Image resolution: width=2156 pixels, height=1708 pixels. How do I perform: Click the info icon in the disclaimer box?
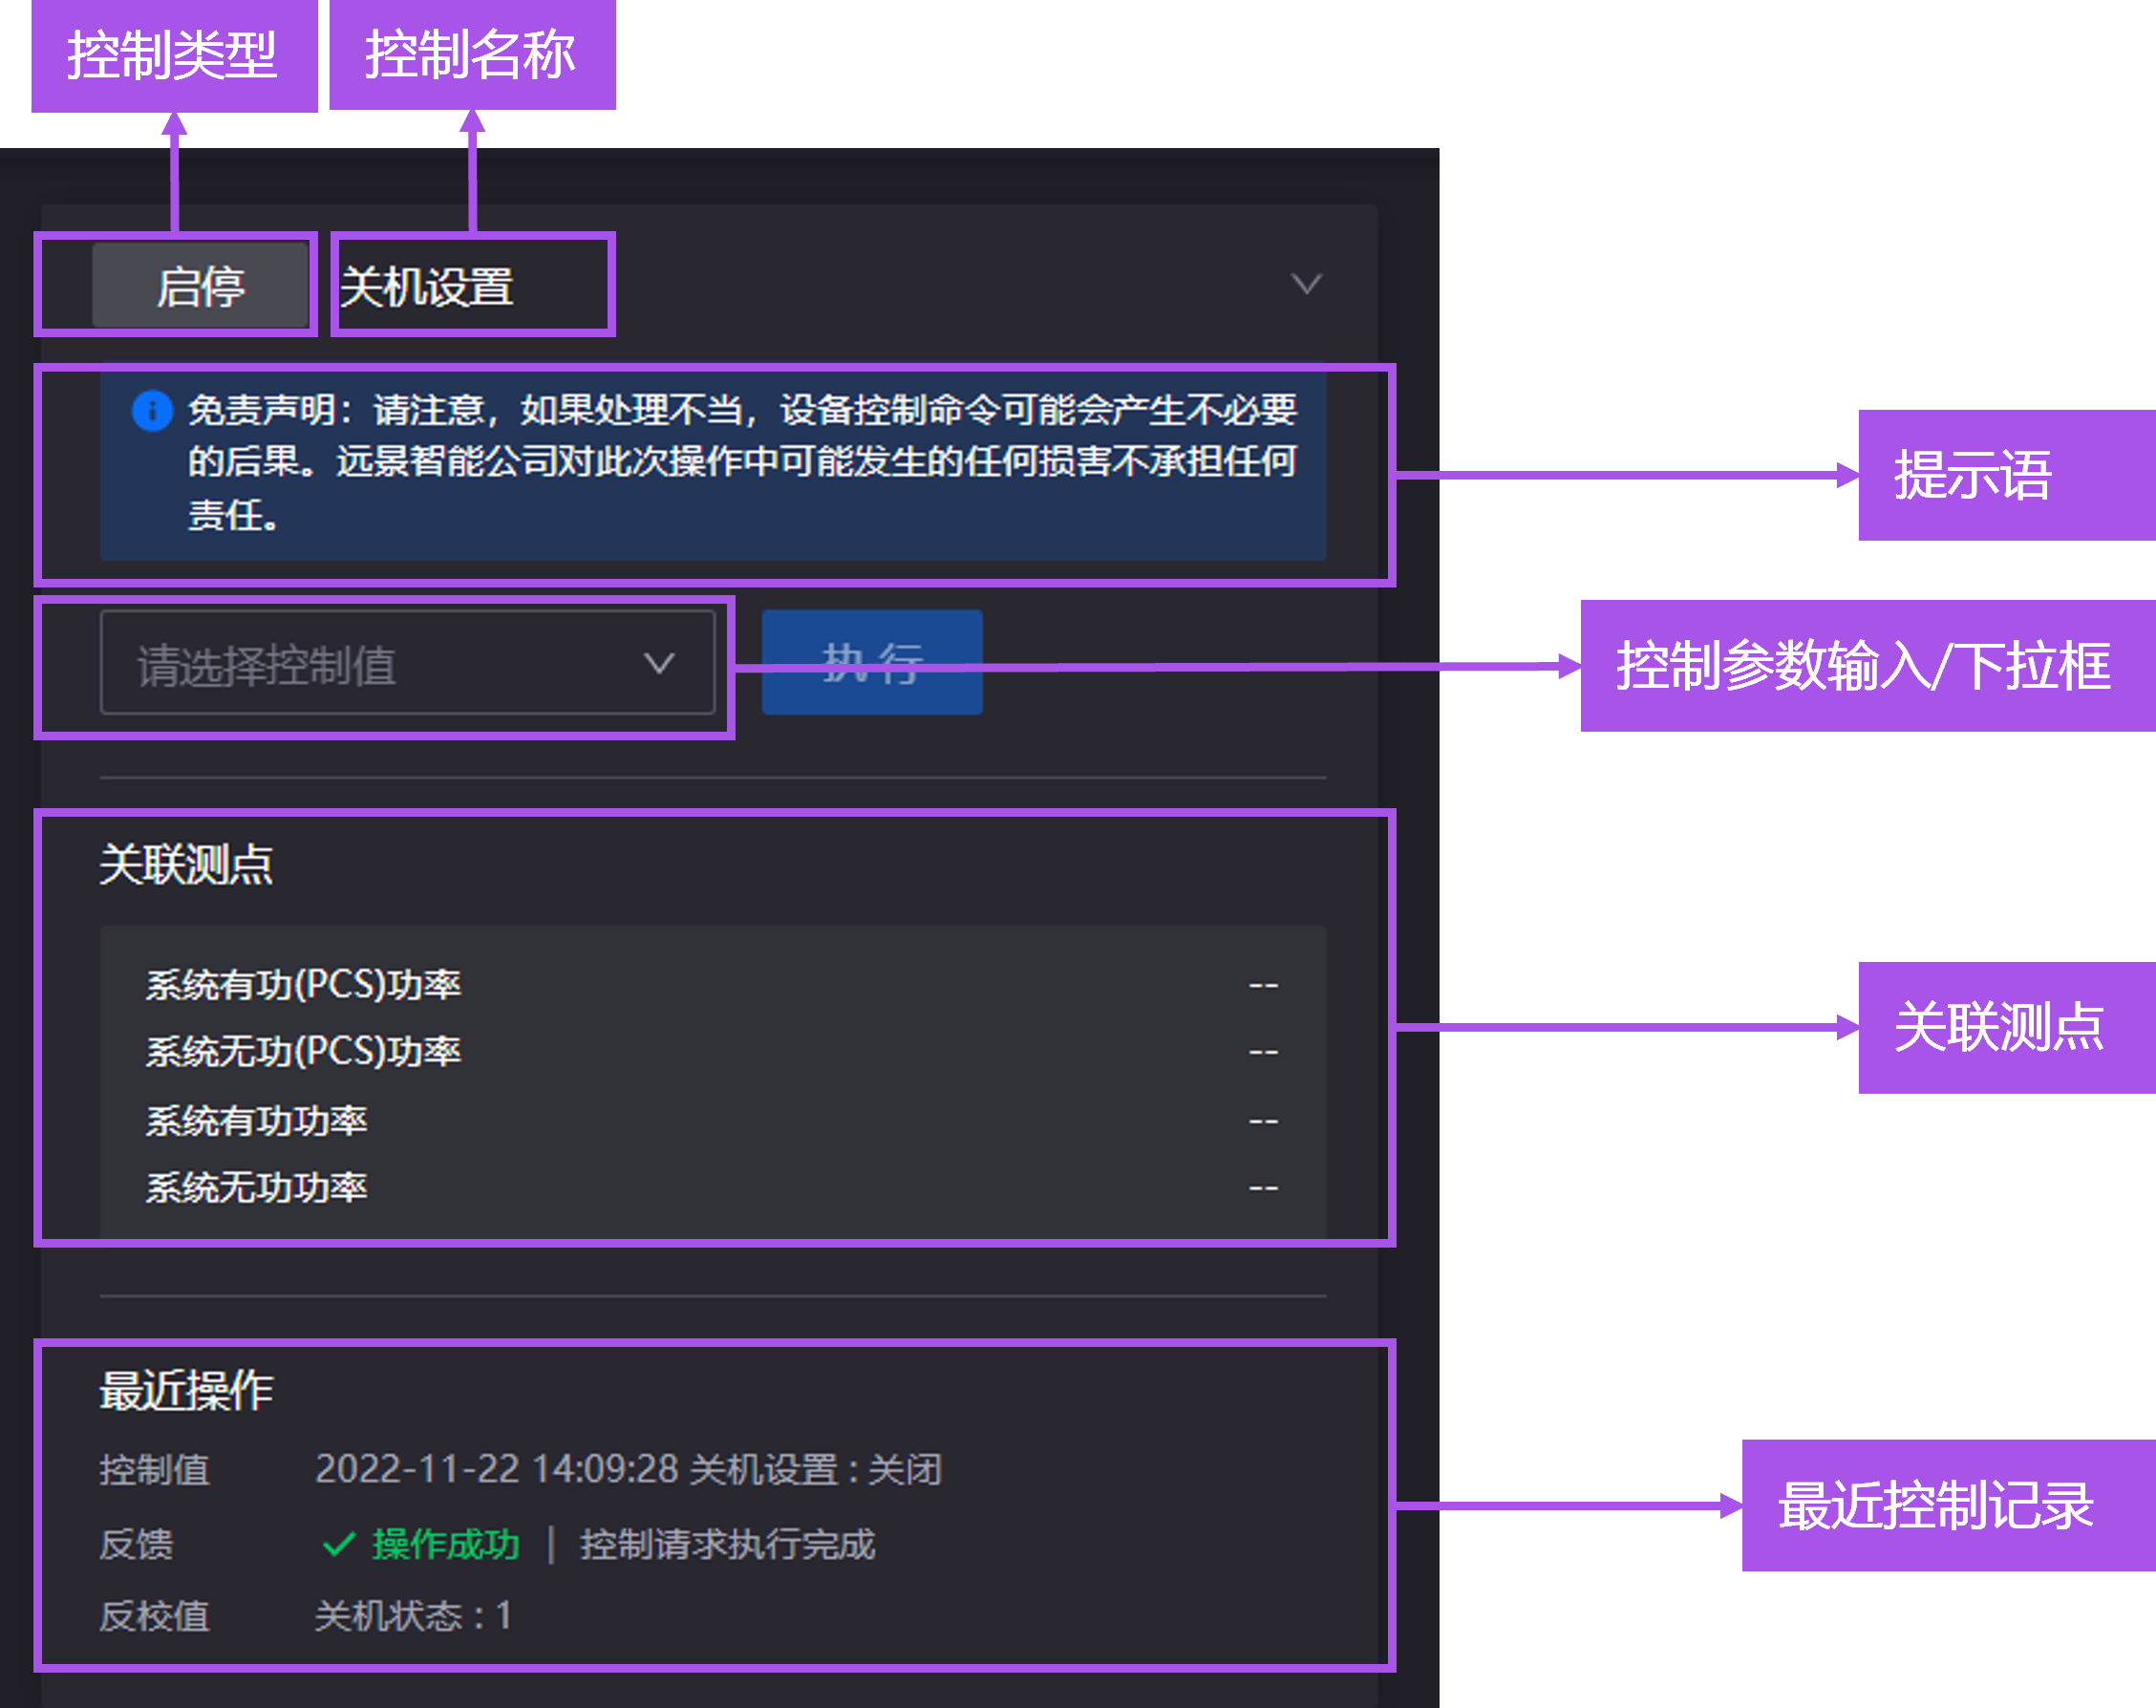(x=152, y=411)
